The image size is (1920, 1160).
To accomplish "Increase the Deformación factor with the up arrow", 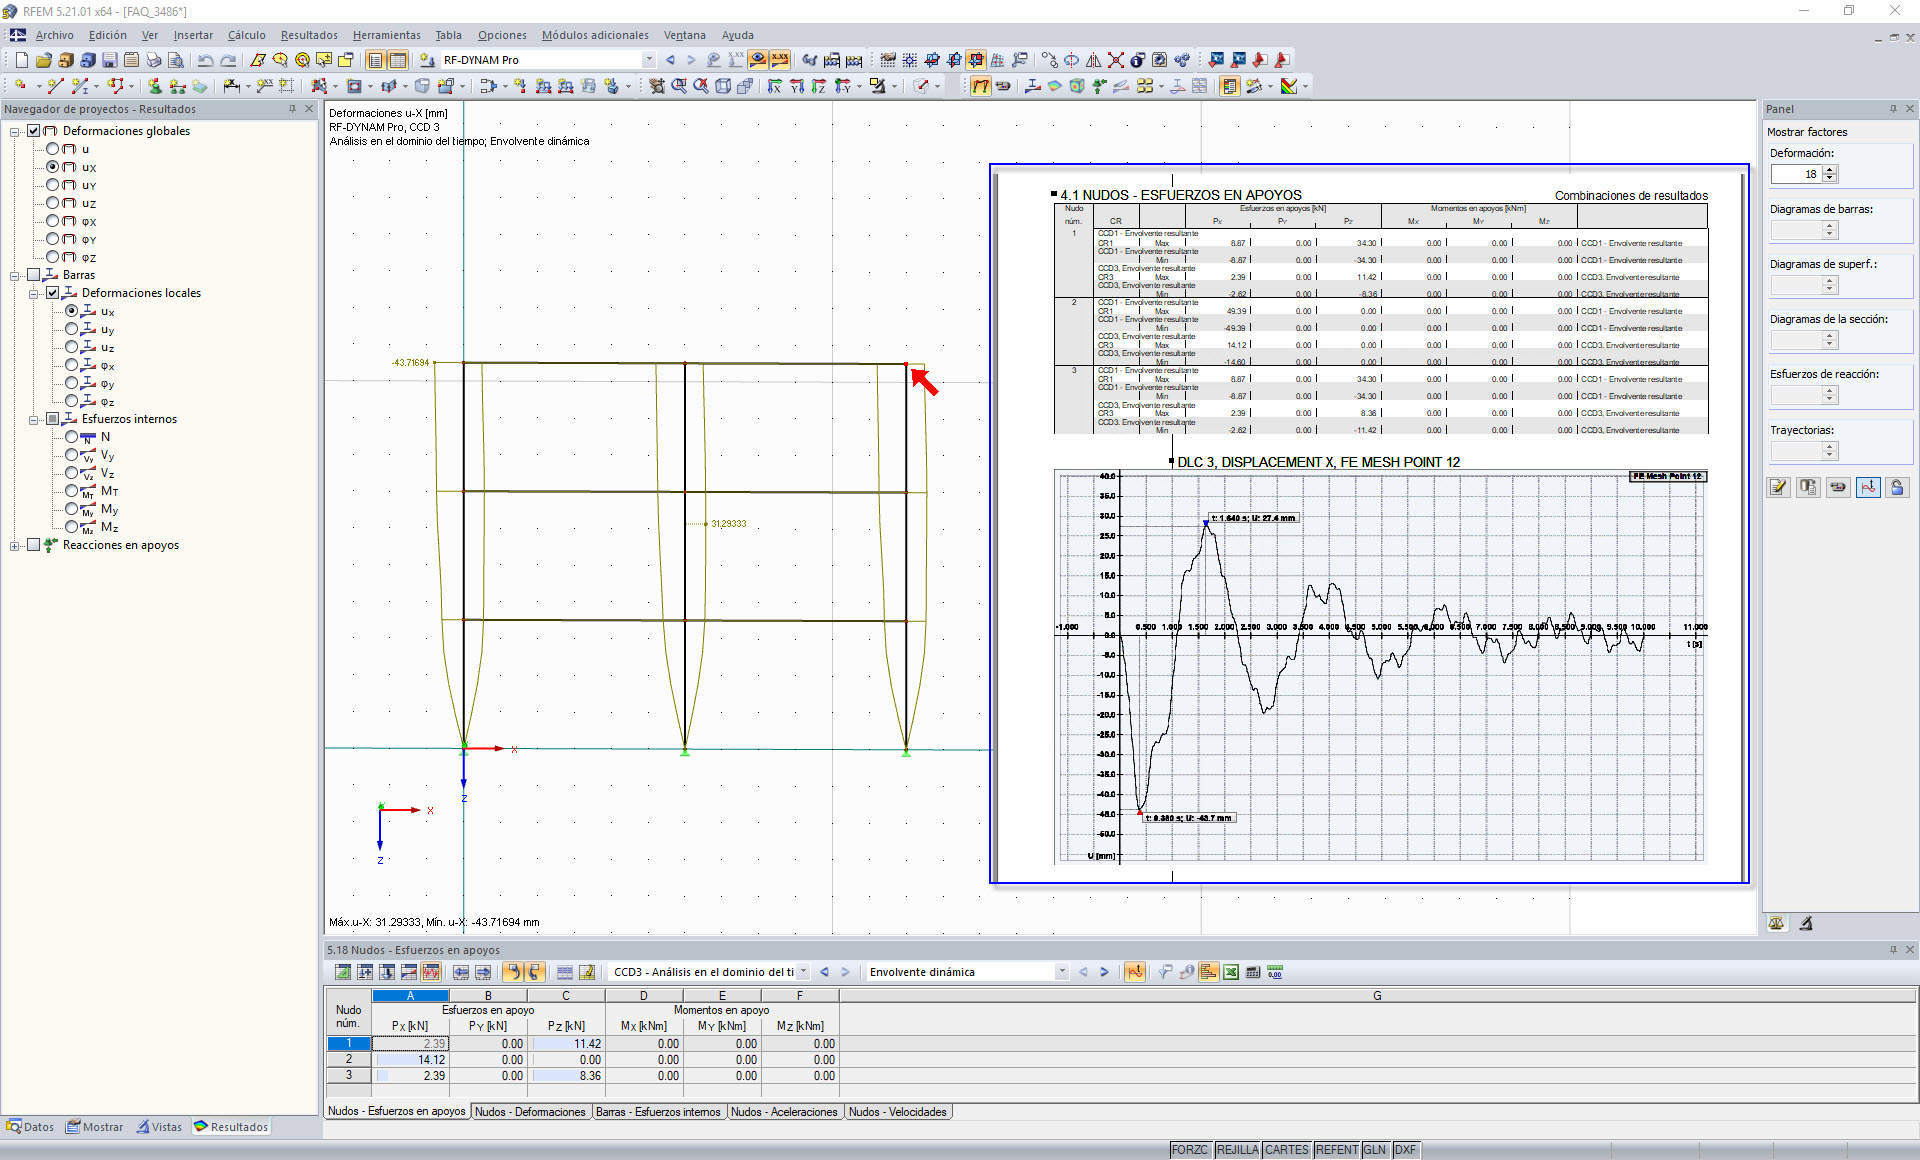I will [1830, 169].
